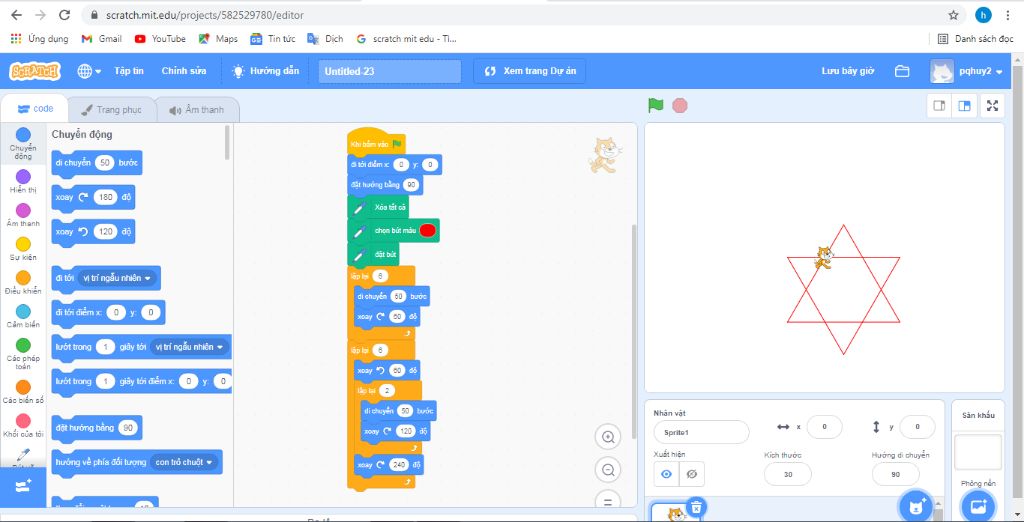The image size is (1024, 522).
Task: Click Xem trang Dự án button
Action: [530, 71]
